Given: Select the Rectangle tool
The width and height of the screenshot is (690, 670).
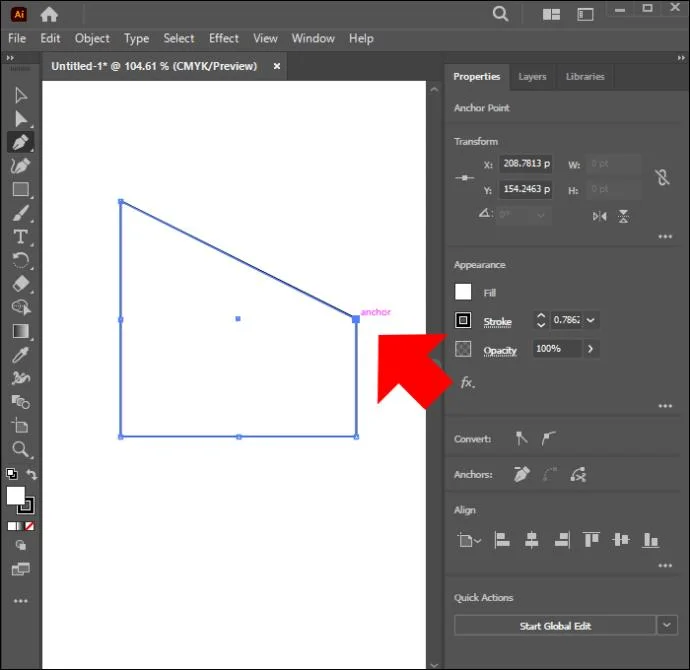Looking at the screenshot, I should point(21,189).
